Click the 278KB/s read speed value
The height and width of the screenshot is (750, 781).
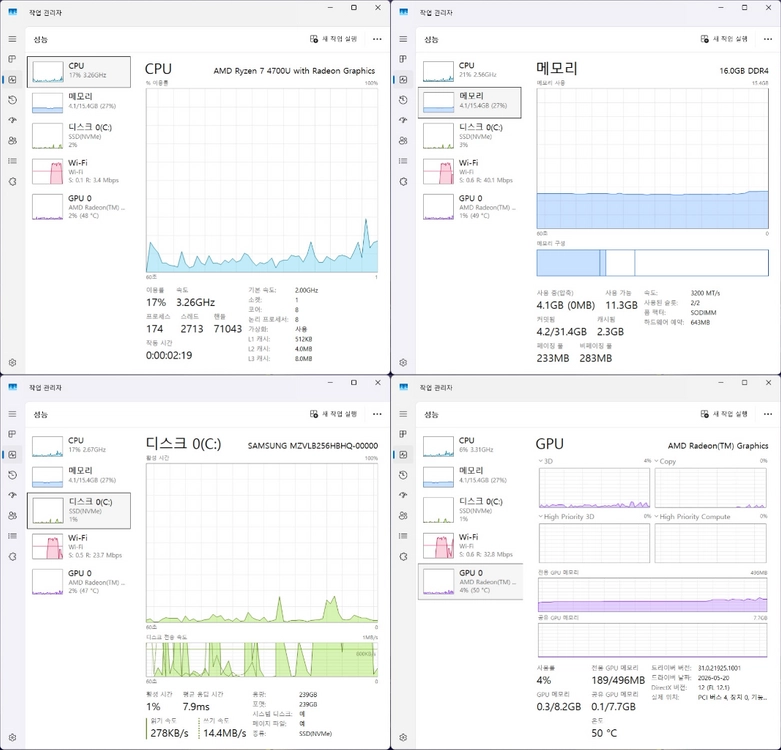coord(169,733)
